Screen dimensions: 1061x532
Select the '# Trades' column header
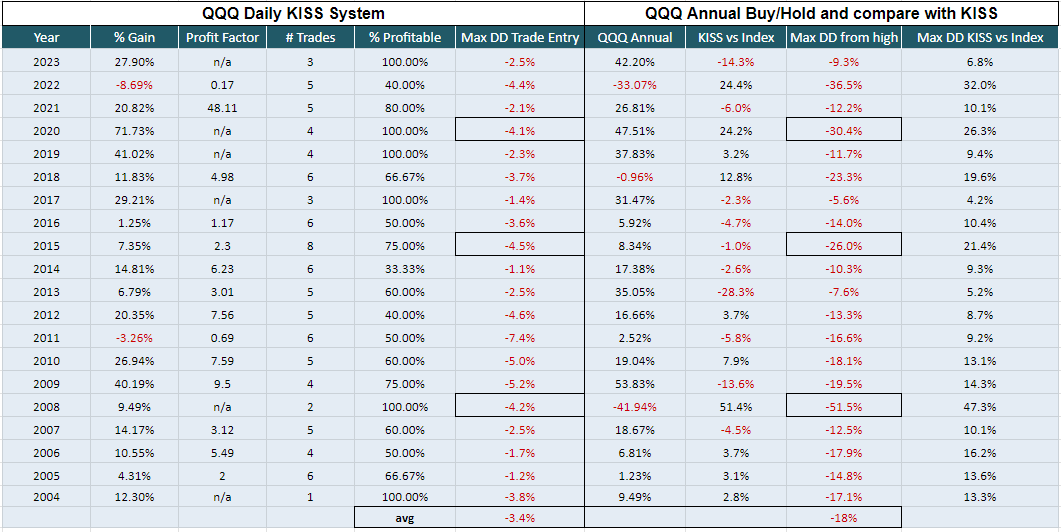(311, 38)
